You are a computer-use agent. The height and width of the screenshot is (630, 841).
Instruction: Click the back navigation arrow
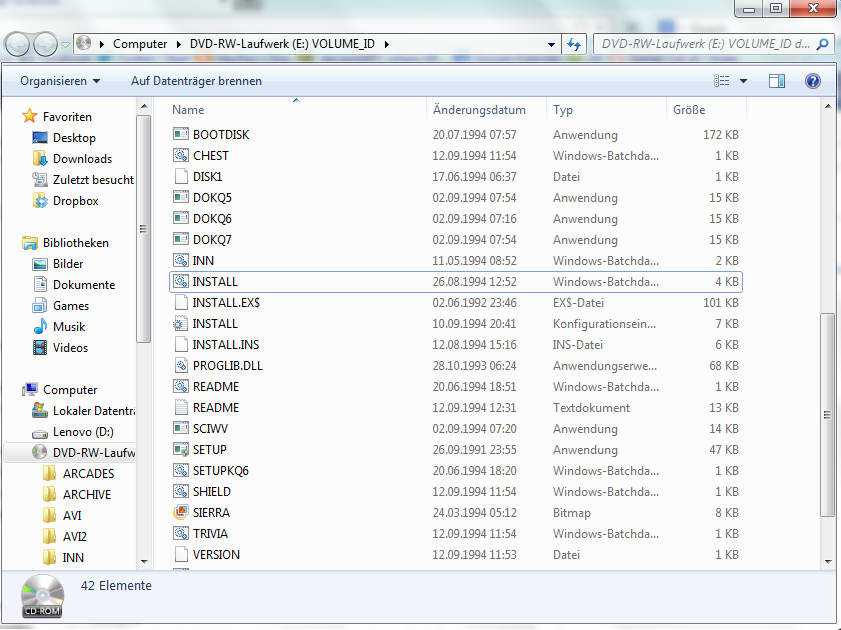[19, 44]
